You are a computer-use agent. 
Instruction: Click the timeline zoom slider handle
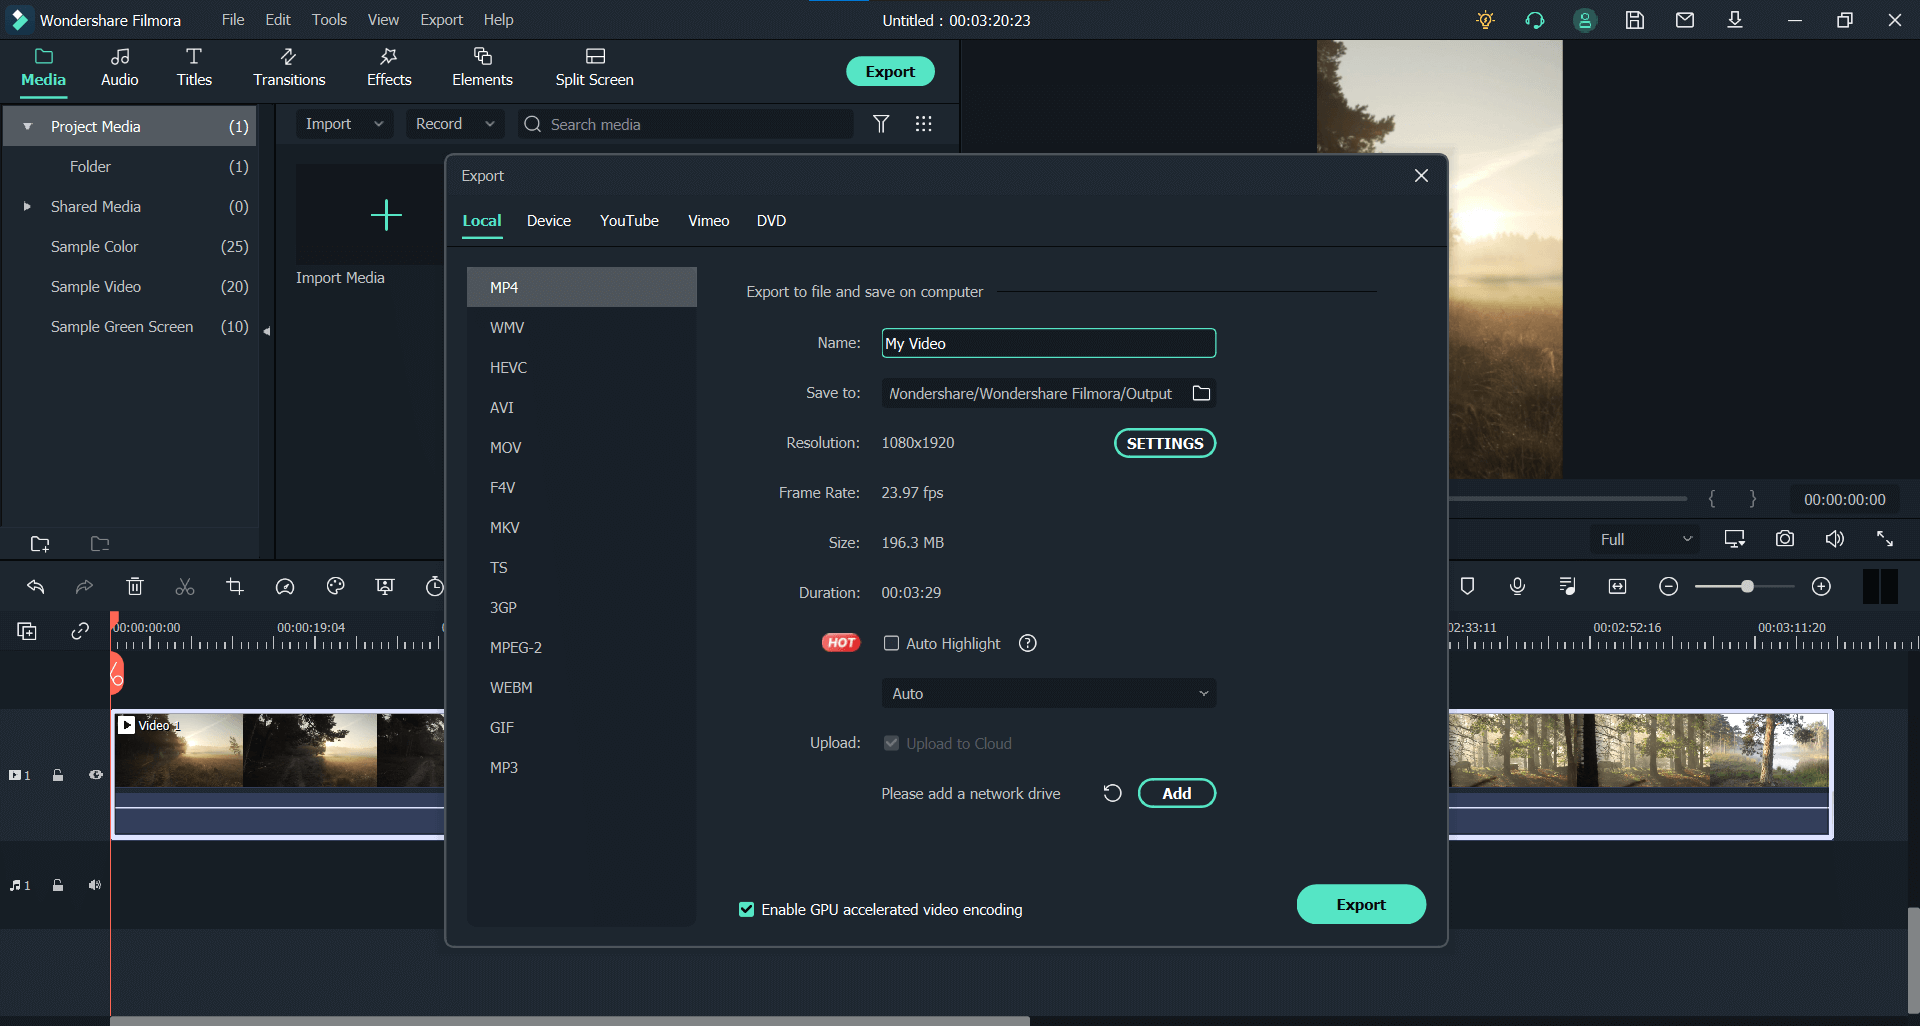[x=1747, y=587]
